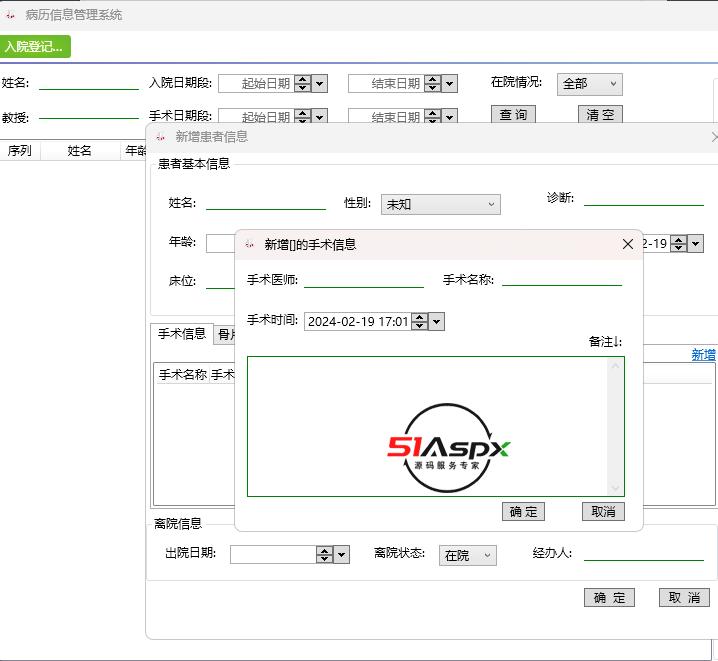Click 确定 in the surgery dialog
Screen dimensions: 718x661
(523, 512)
